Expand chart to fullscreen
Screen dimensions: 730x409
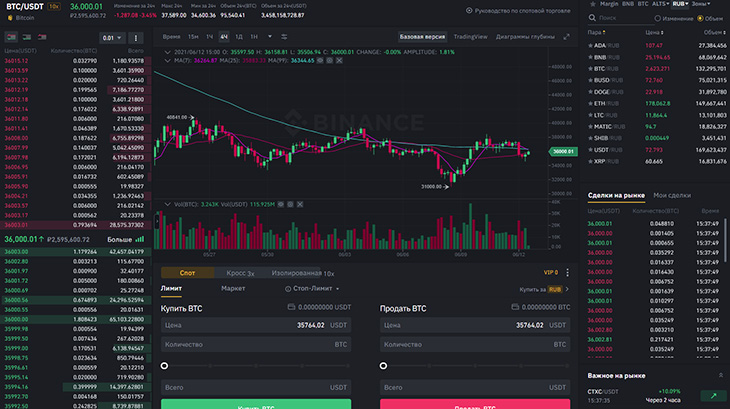point(566,37)
